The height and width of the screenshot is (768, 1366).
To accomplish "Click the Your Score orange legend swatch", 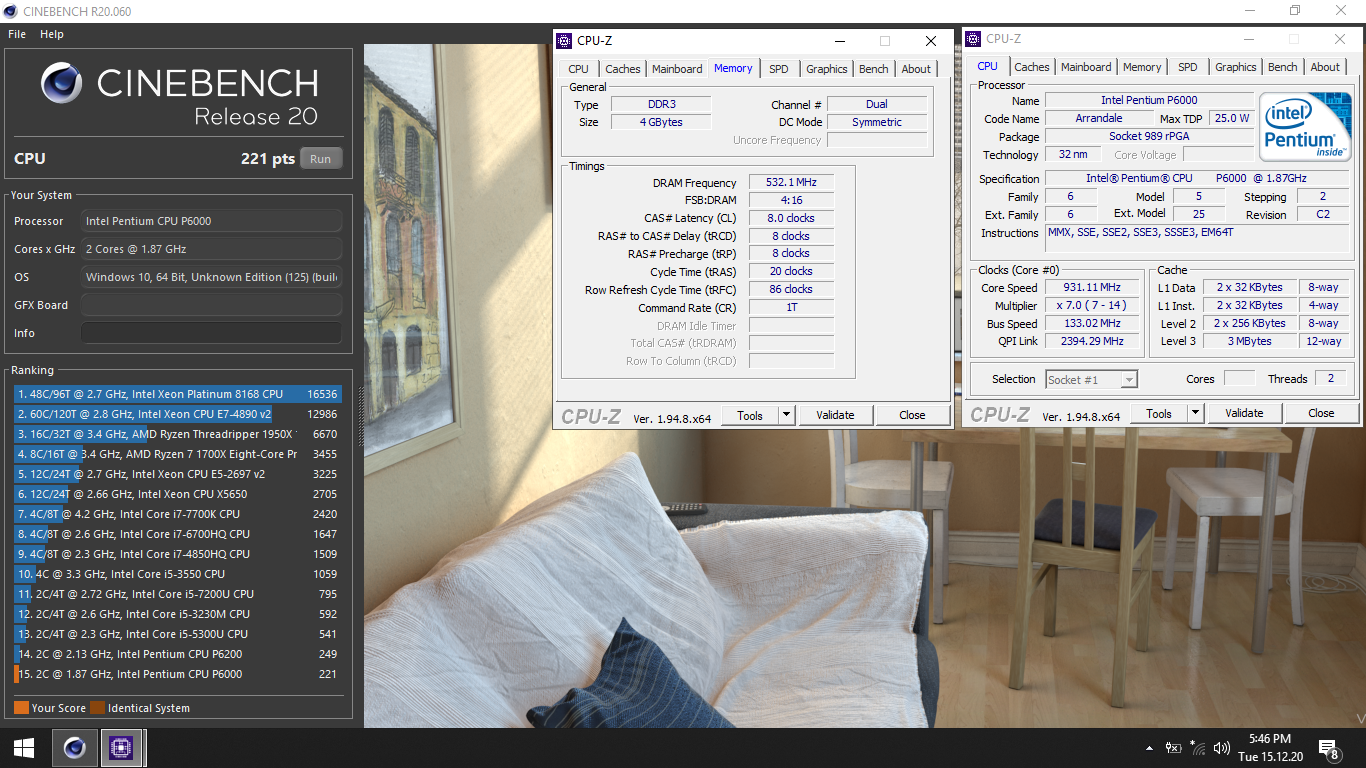I will click(x=21, y=708).
